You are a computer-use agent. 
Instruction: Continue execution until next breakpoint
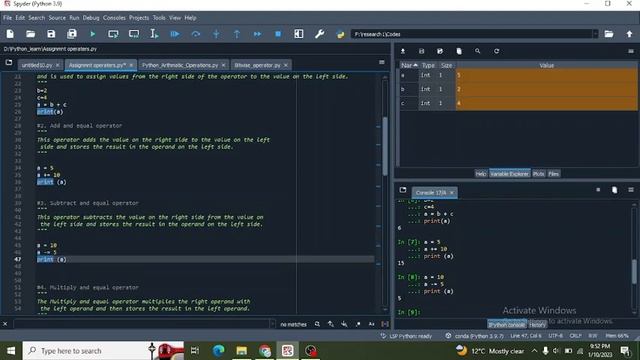(258, 34)
